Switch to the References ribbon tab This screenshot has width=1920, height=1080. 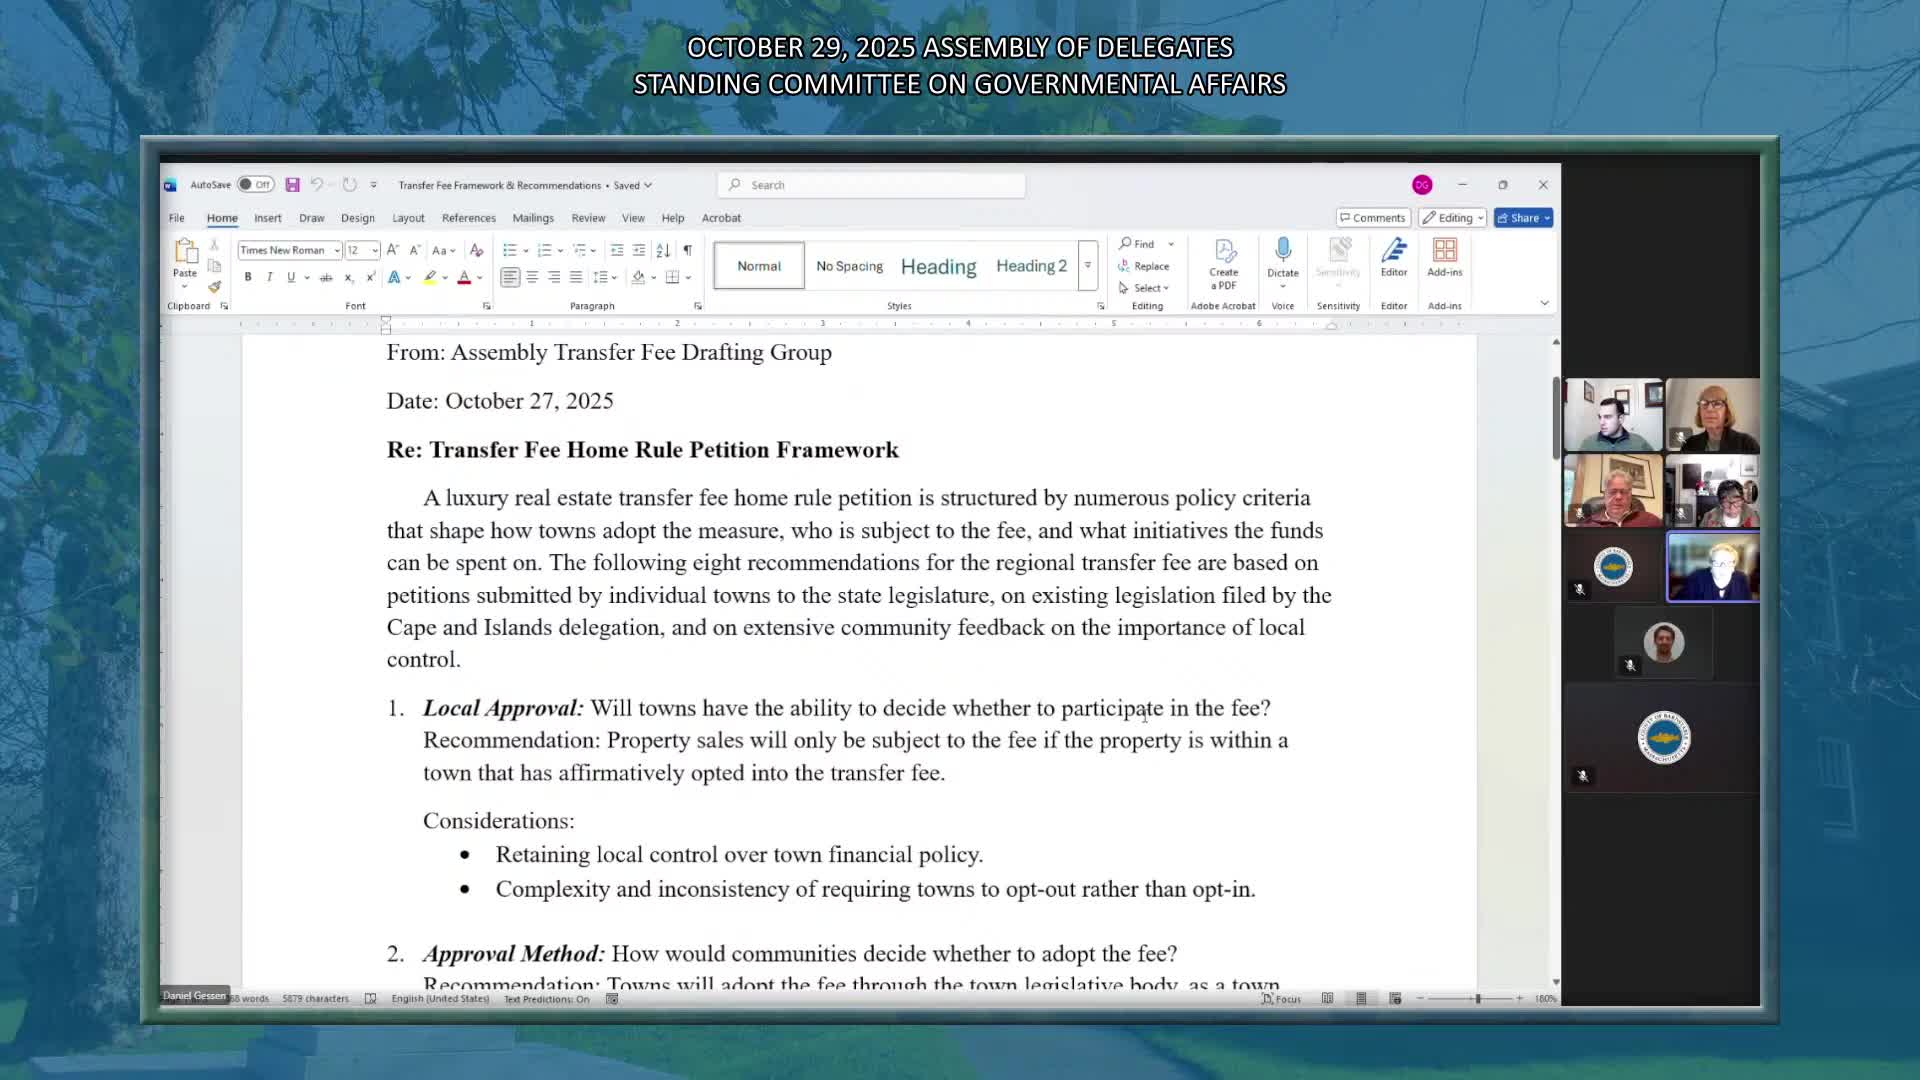click(x=469, y=217)
